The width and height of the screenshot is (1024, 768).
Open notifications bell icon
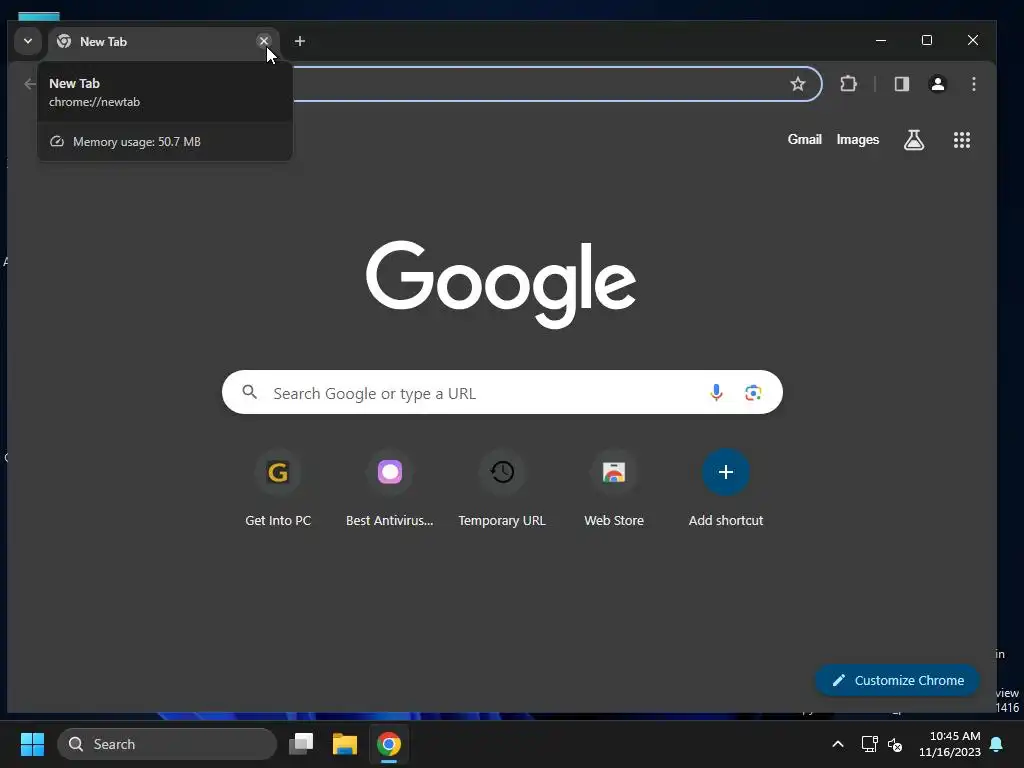(x=997, y=744)
